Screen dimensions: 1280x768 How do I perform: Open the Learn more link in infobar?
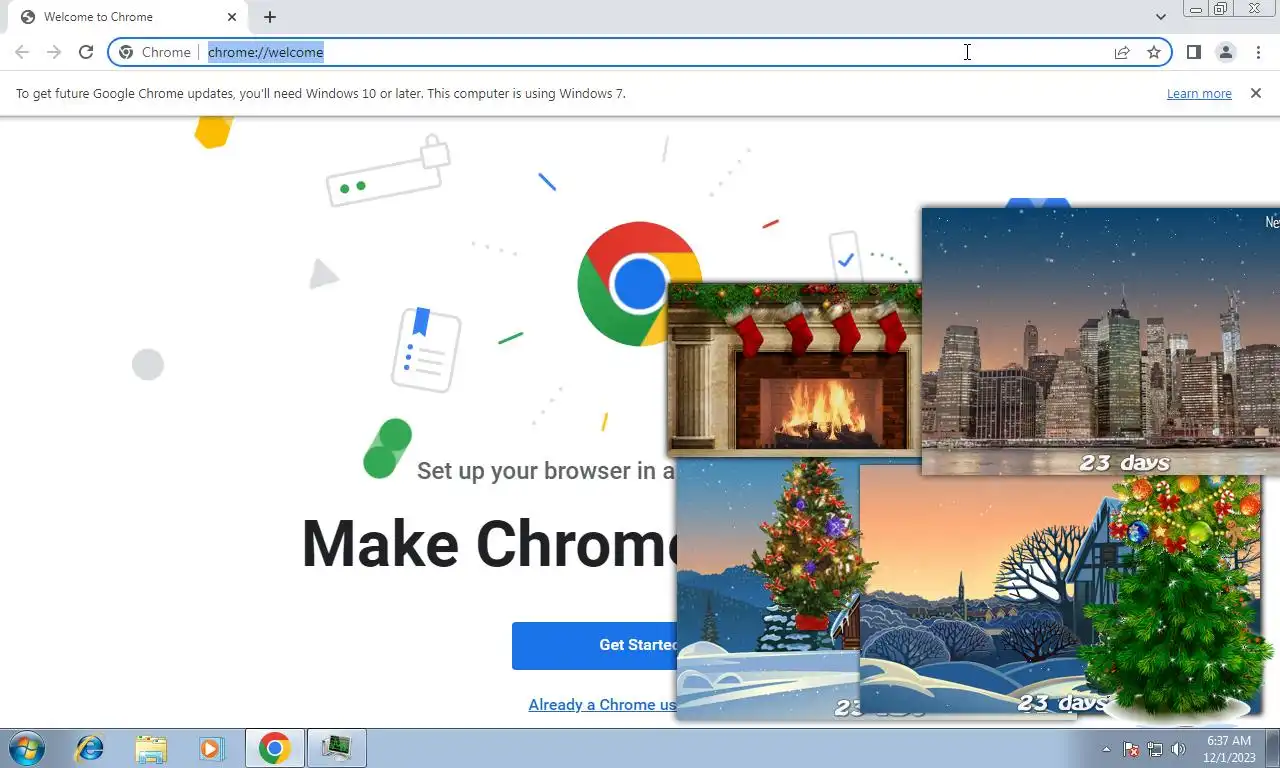point(1199,93)
